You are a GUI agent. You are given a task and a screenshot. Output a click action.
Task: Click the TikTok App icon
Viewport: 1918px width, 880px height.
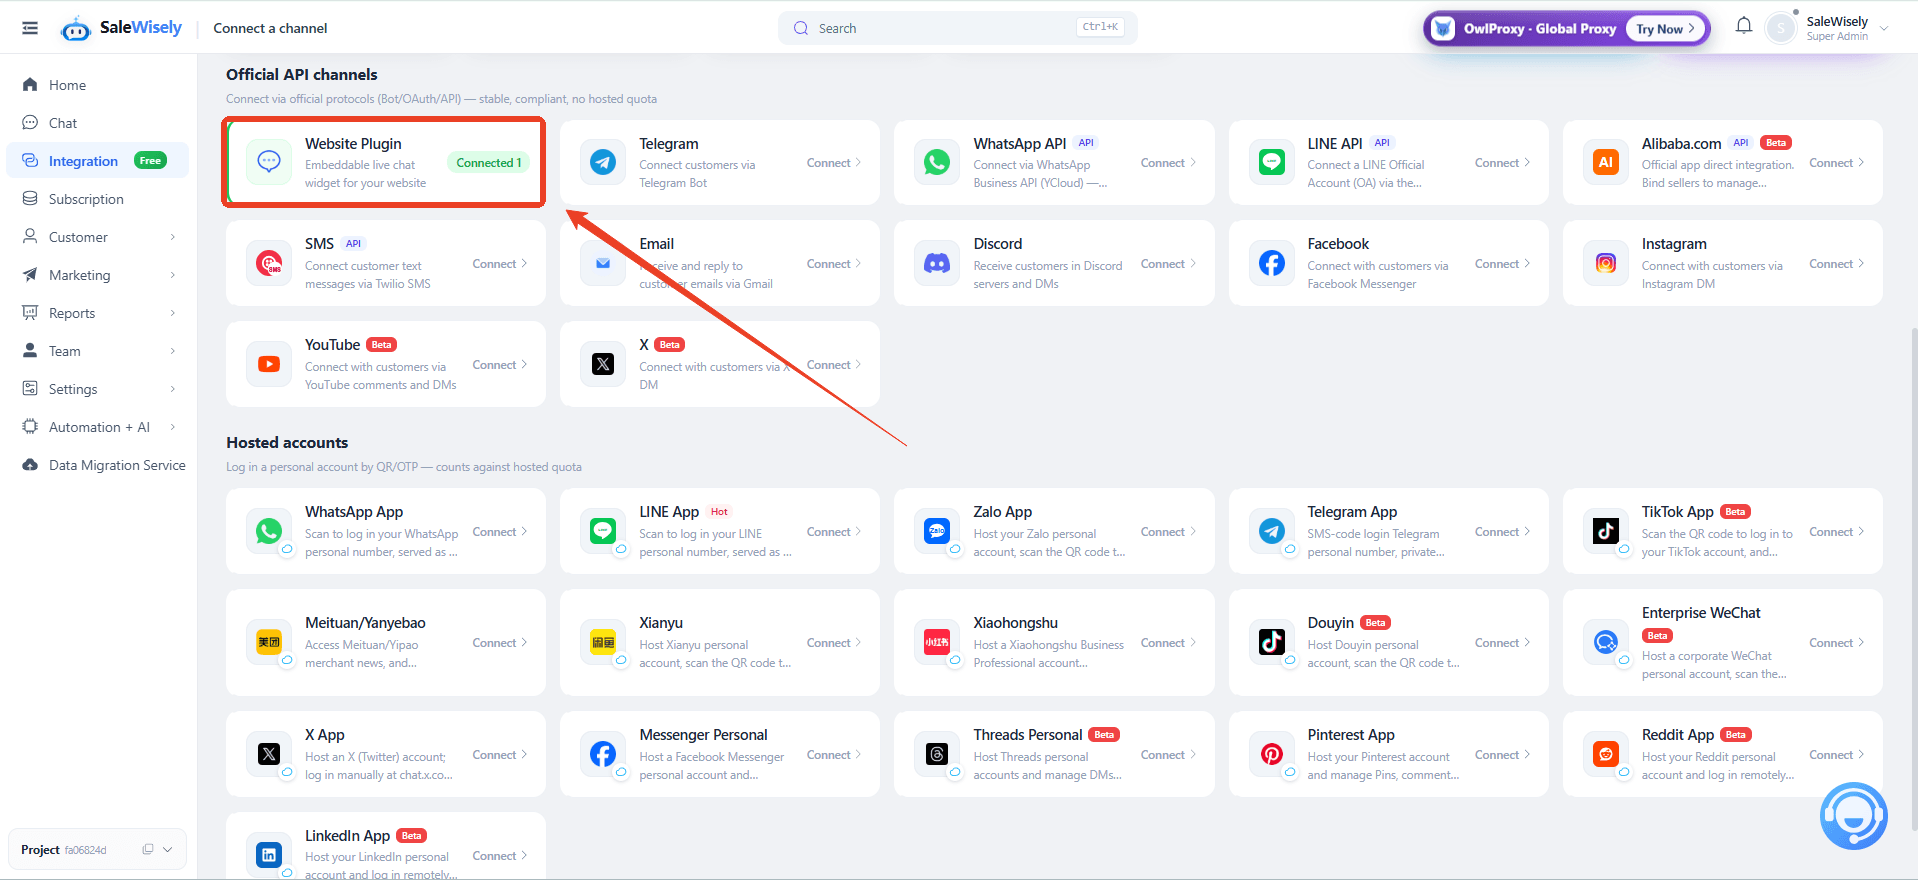tap(1605, 532)
